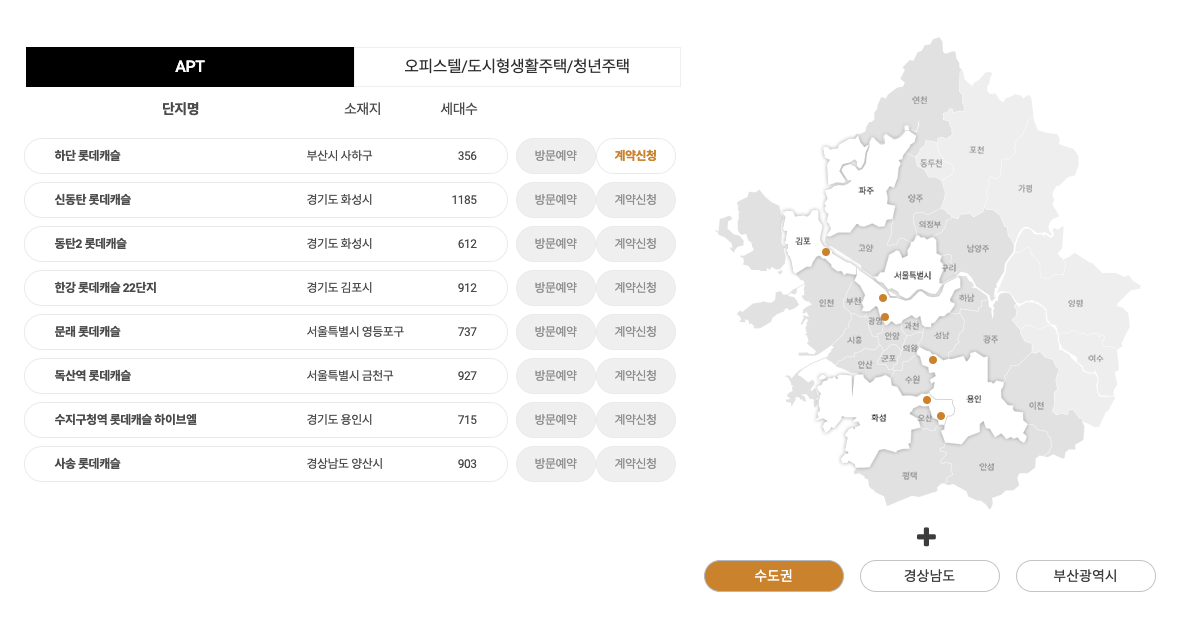Click 방문예약 for 동탄2 롯데캐슬

556,243
